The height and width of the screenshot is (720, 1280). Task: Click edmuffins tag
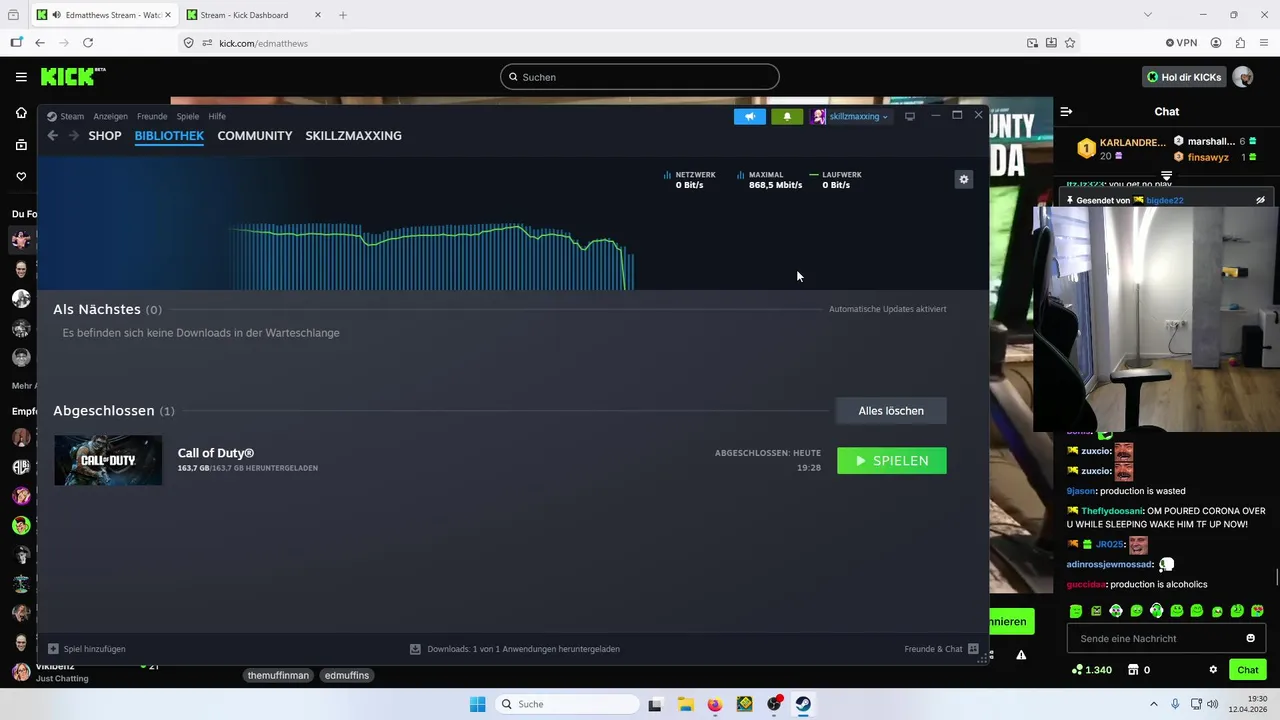click(347, 675)
